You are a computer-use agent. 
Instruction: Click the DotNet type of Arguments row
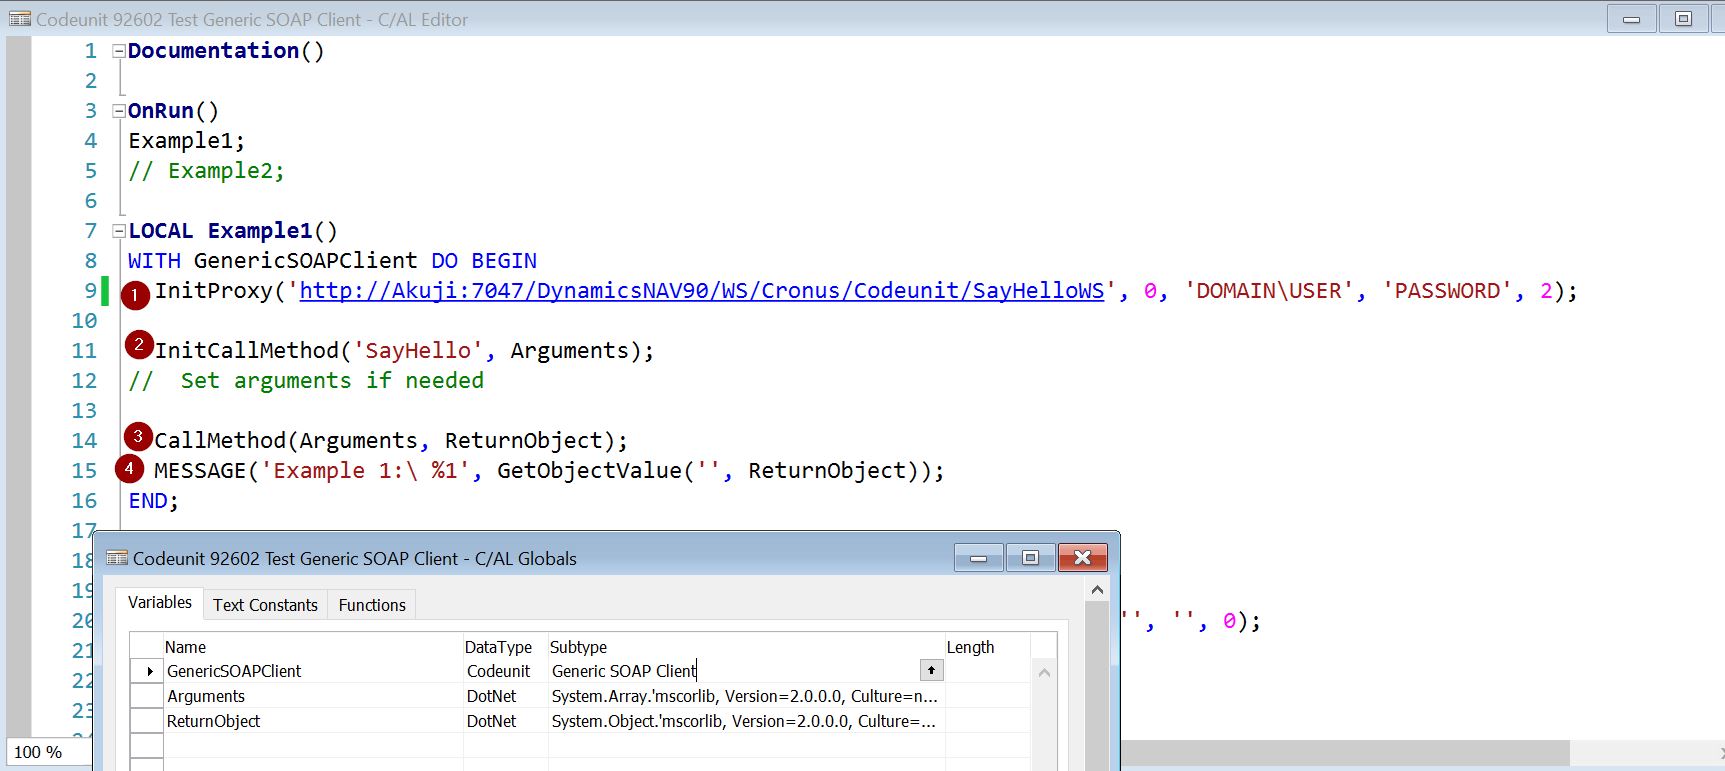click(x=505, y=696)
